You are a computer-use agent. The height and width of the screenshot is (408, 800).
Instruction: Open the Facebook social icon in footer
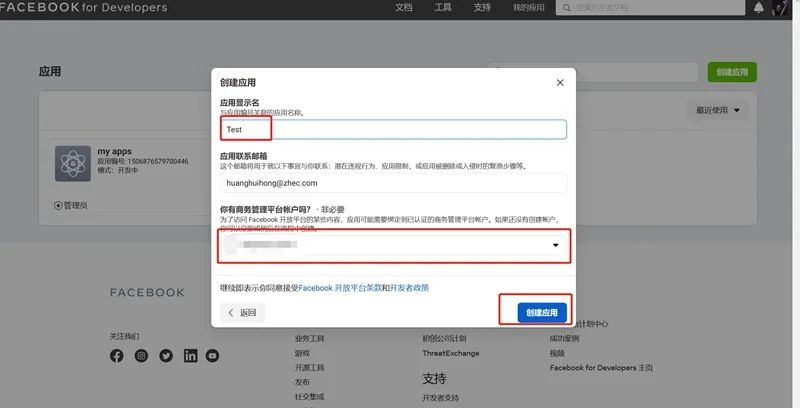tap(116, 355)
